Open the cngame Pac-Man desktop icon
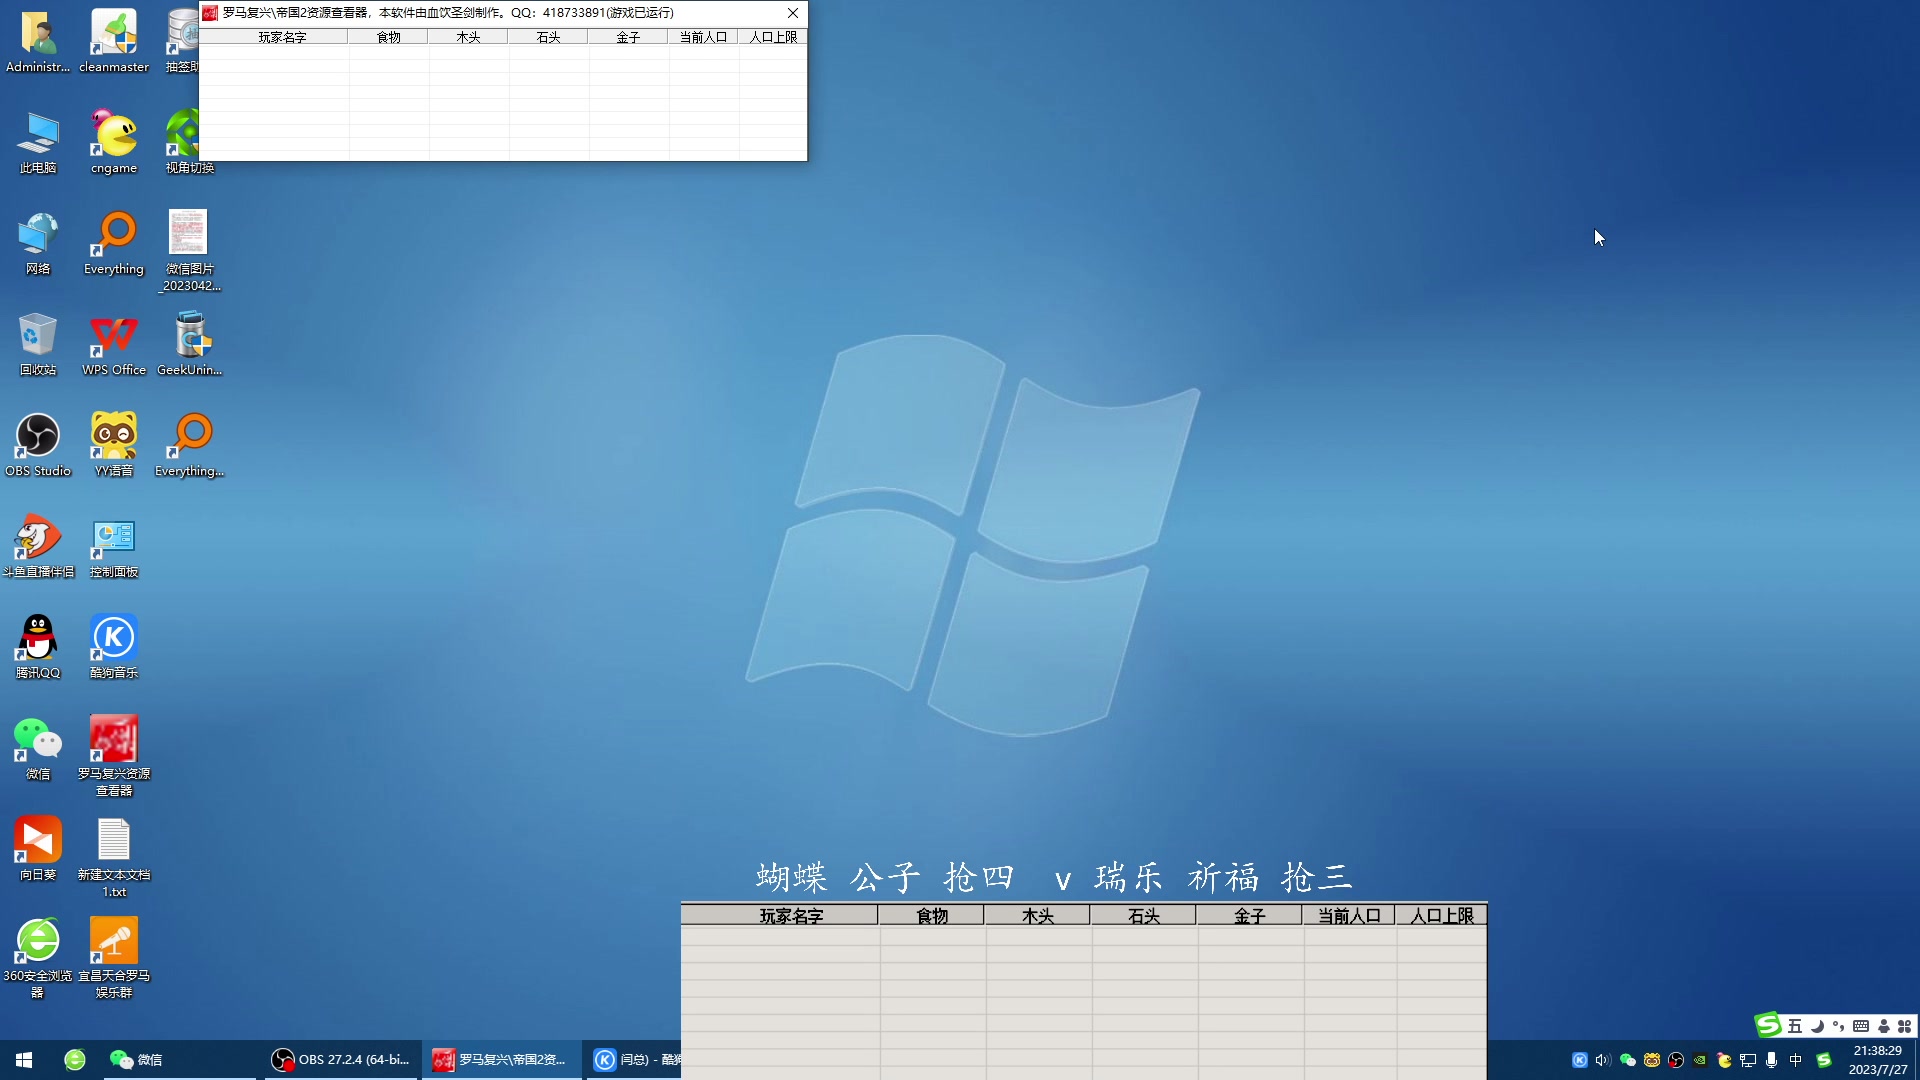 coord(114,135)
